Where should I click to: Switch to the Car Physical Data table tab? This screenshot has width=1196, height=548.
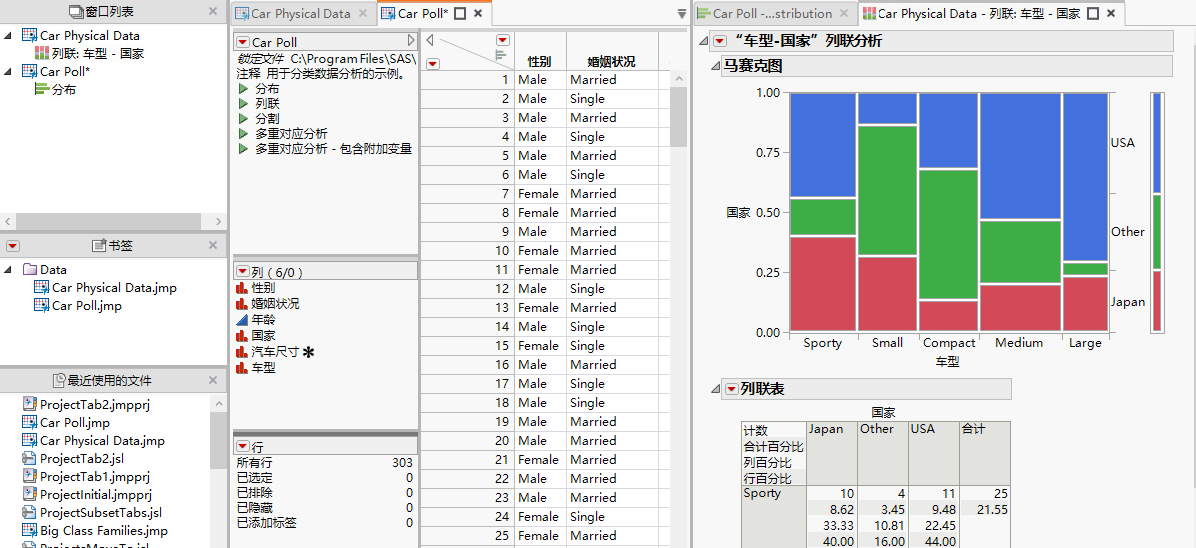[x=302, y=14]
